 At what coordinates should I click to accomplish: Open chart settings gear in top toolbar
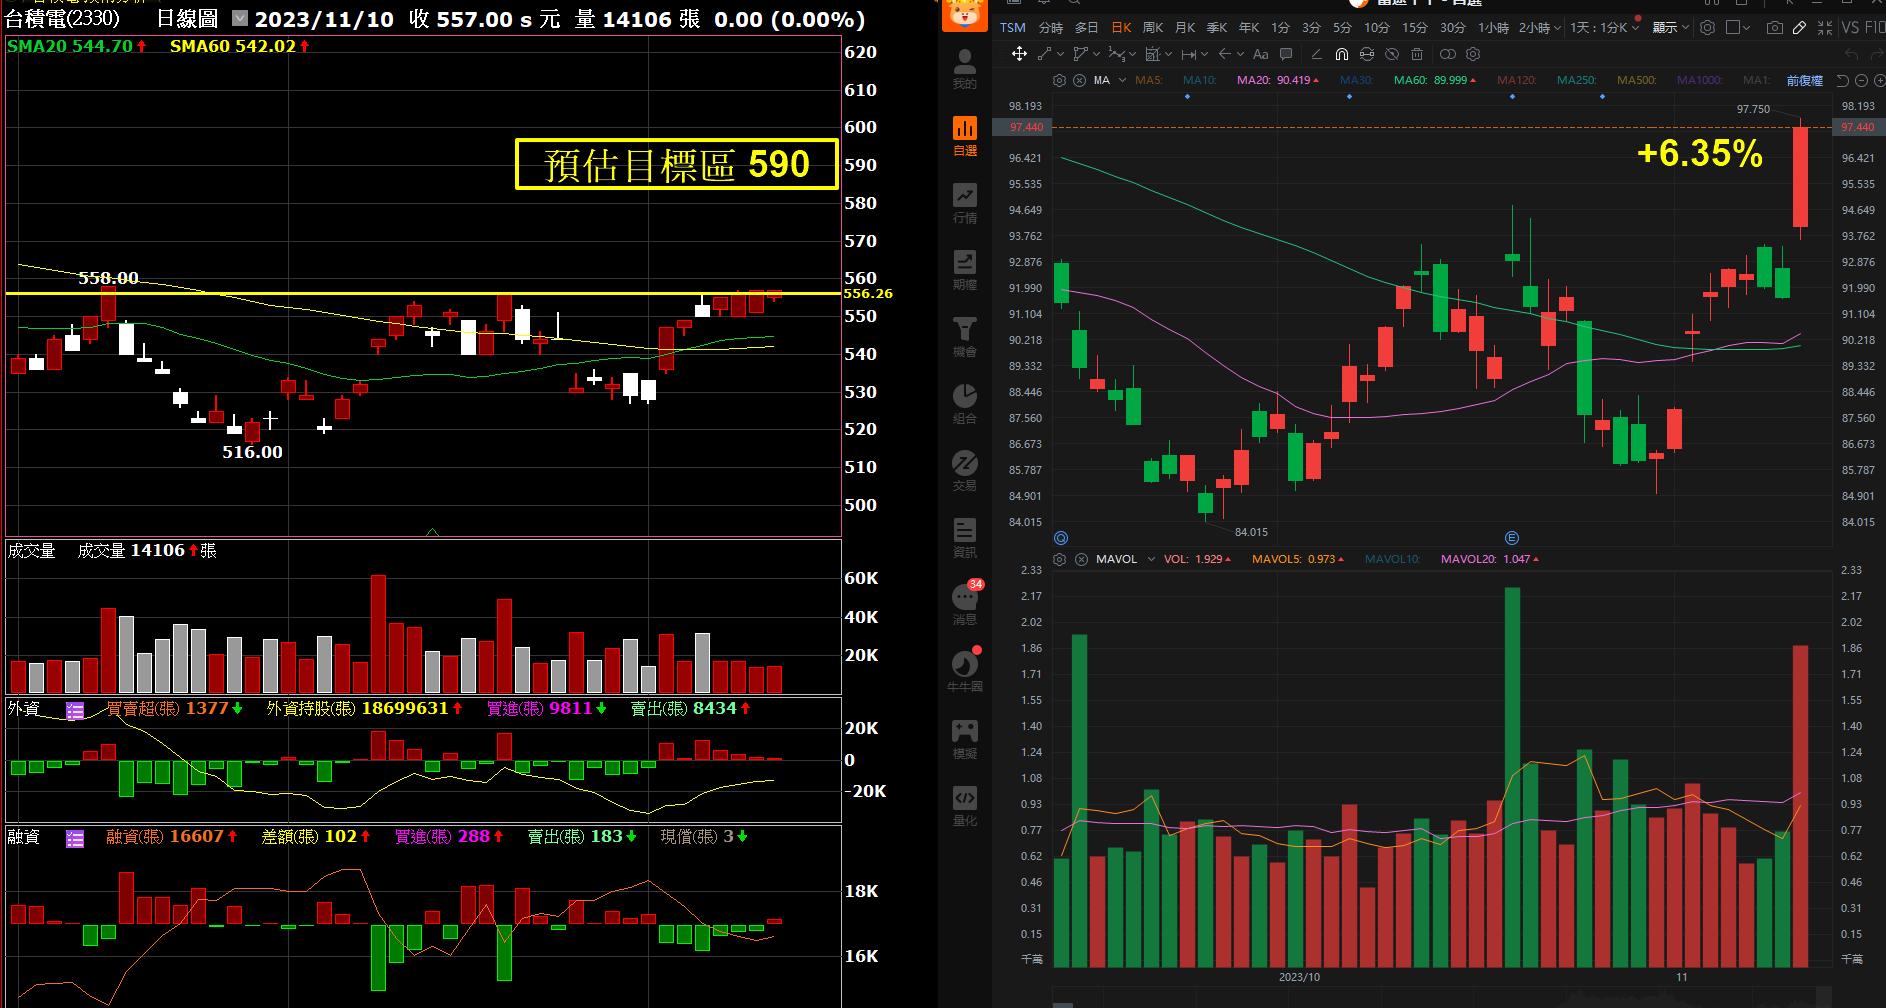[x=1707, y=28]
